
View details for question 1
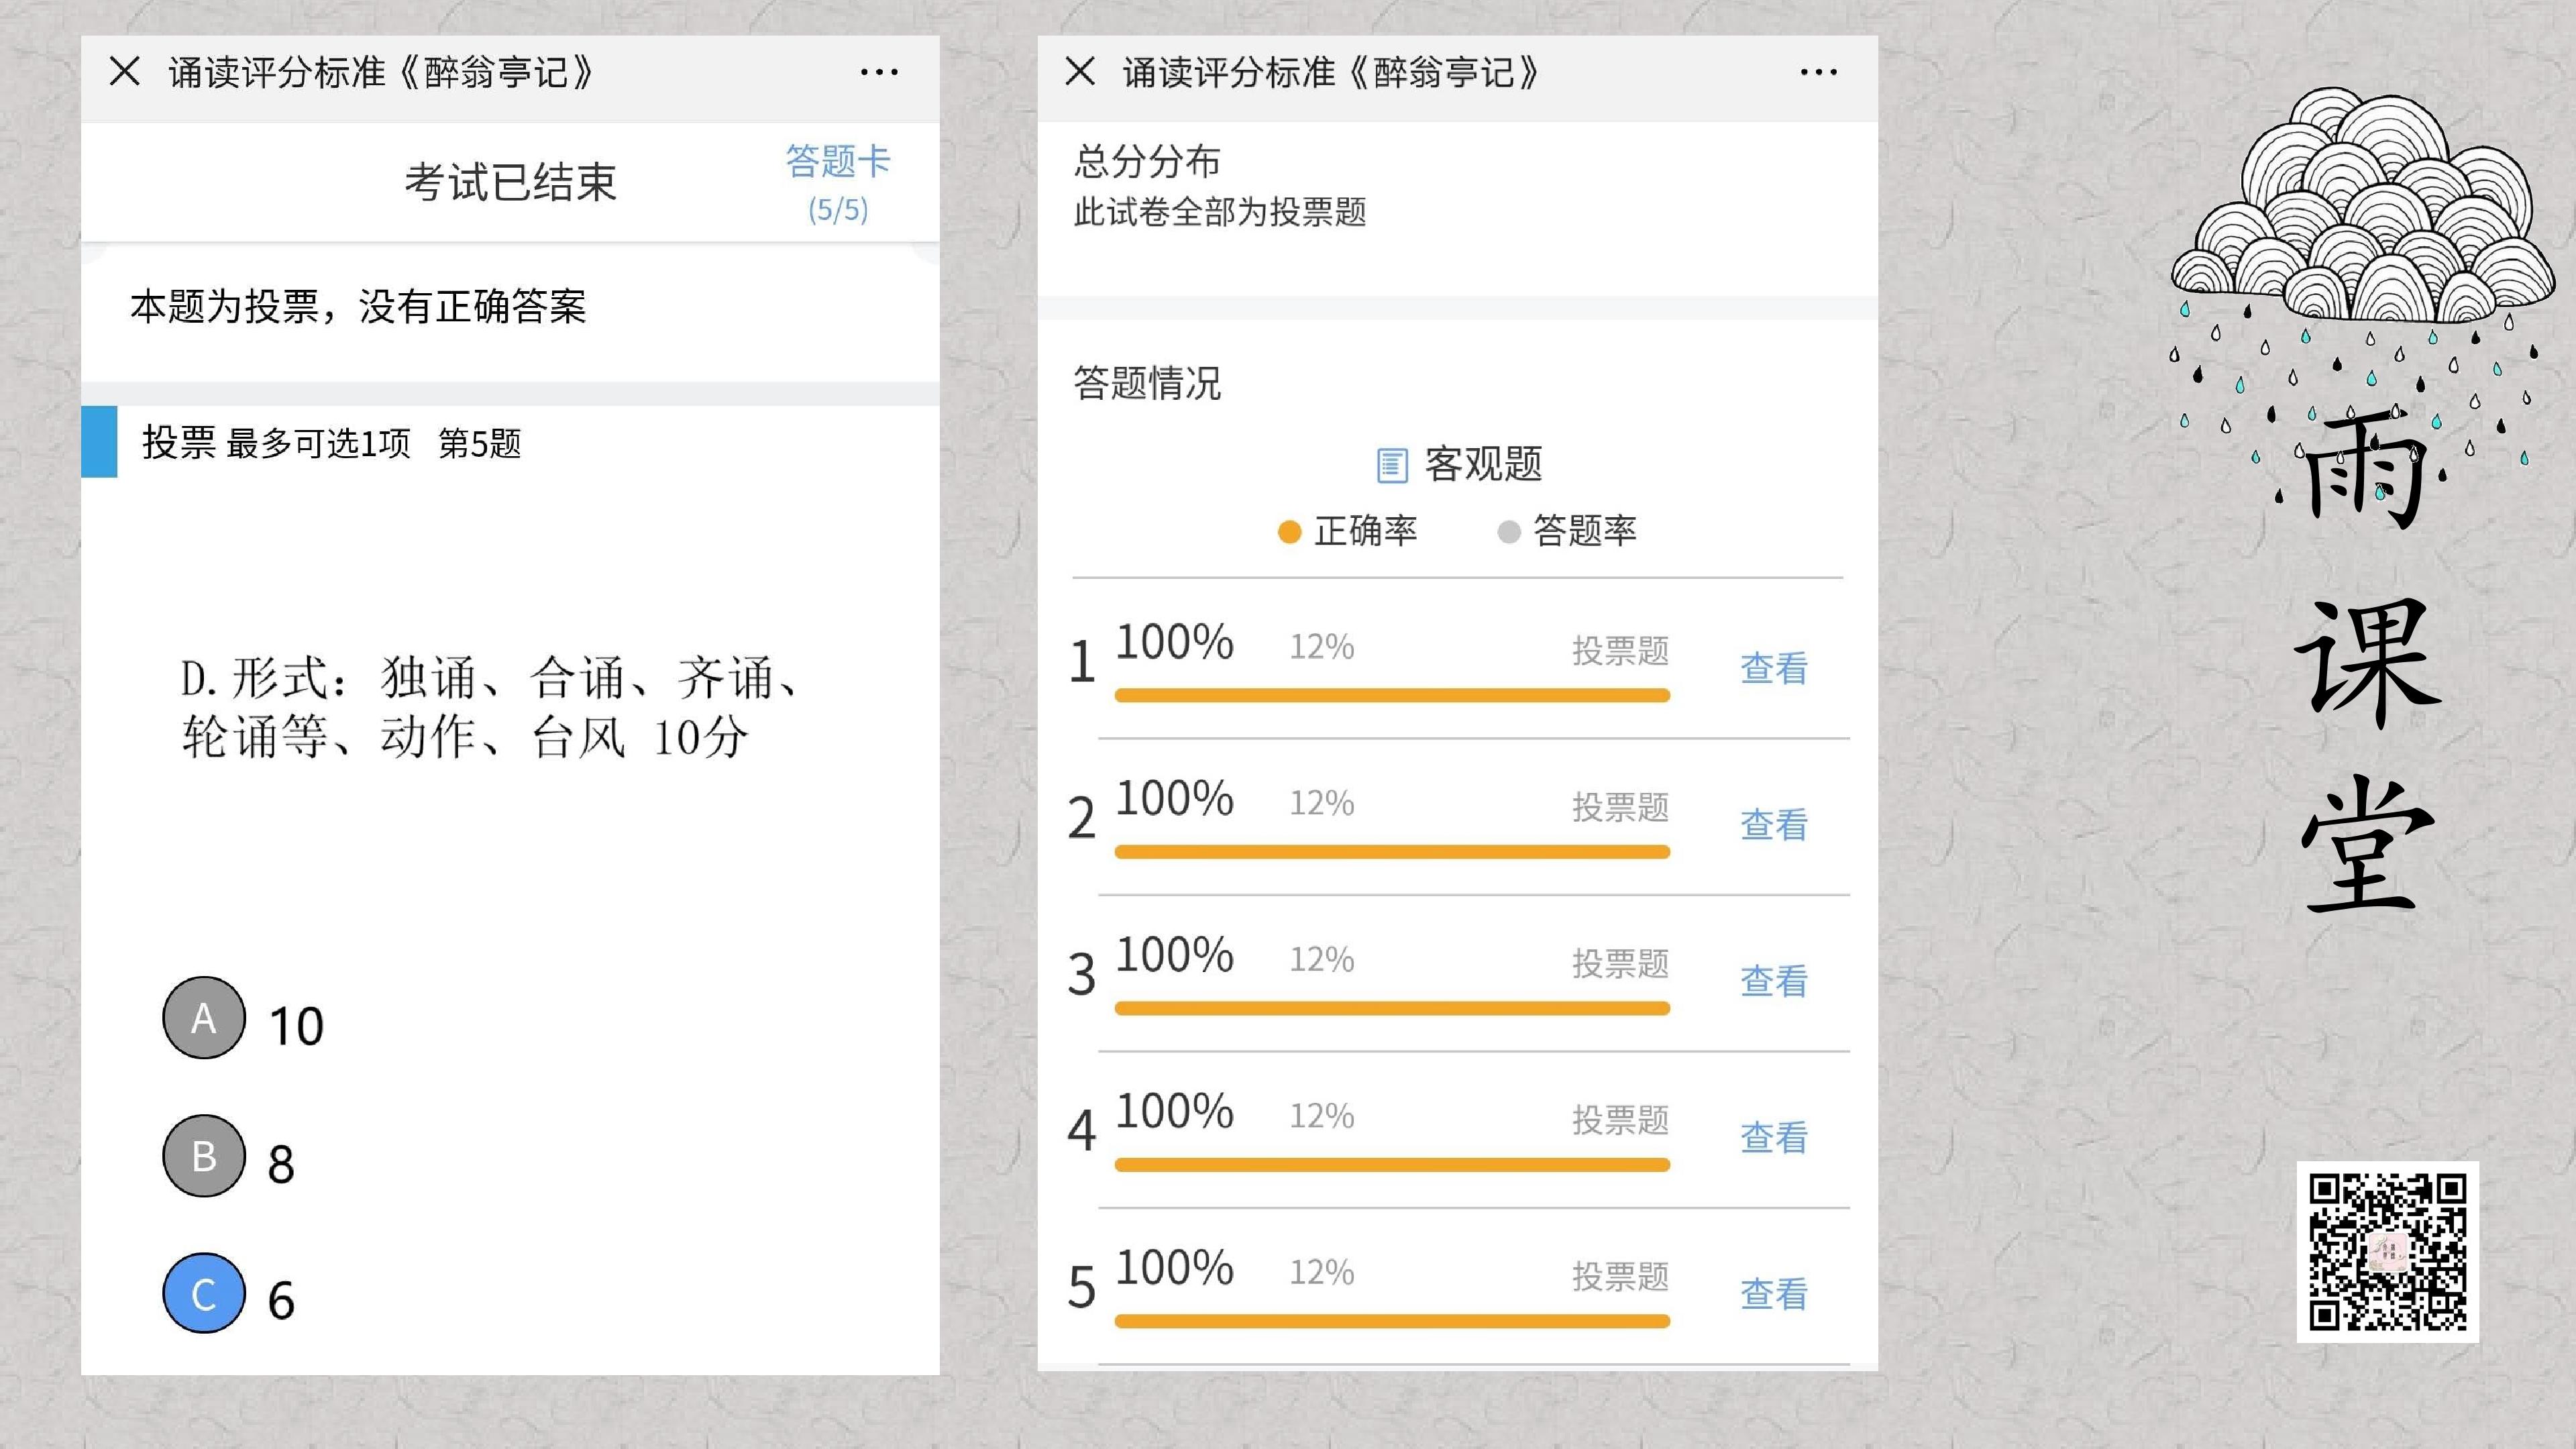tap(1774, 668)
